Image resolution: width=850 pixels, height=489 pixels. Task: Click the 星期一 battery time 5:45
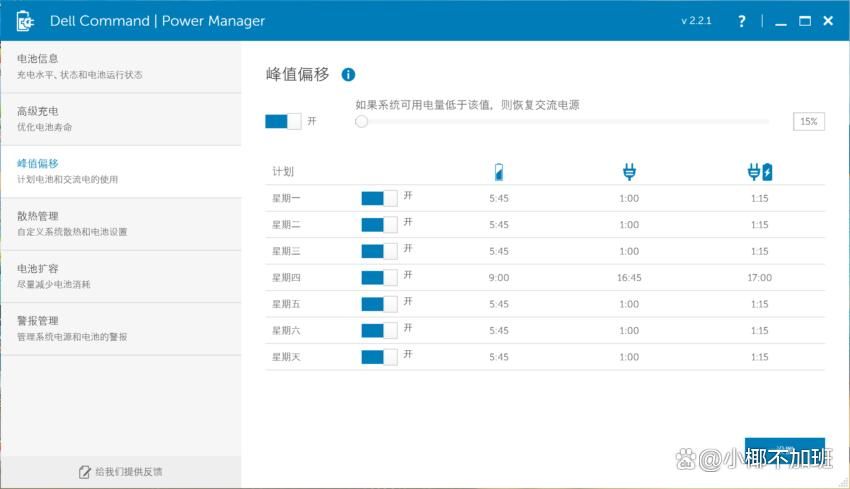(499, 198)
